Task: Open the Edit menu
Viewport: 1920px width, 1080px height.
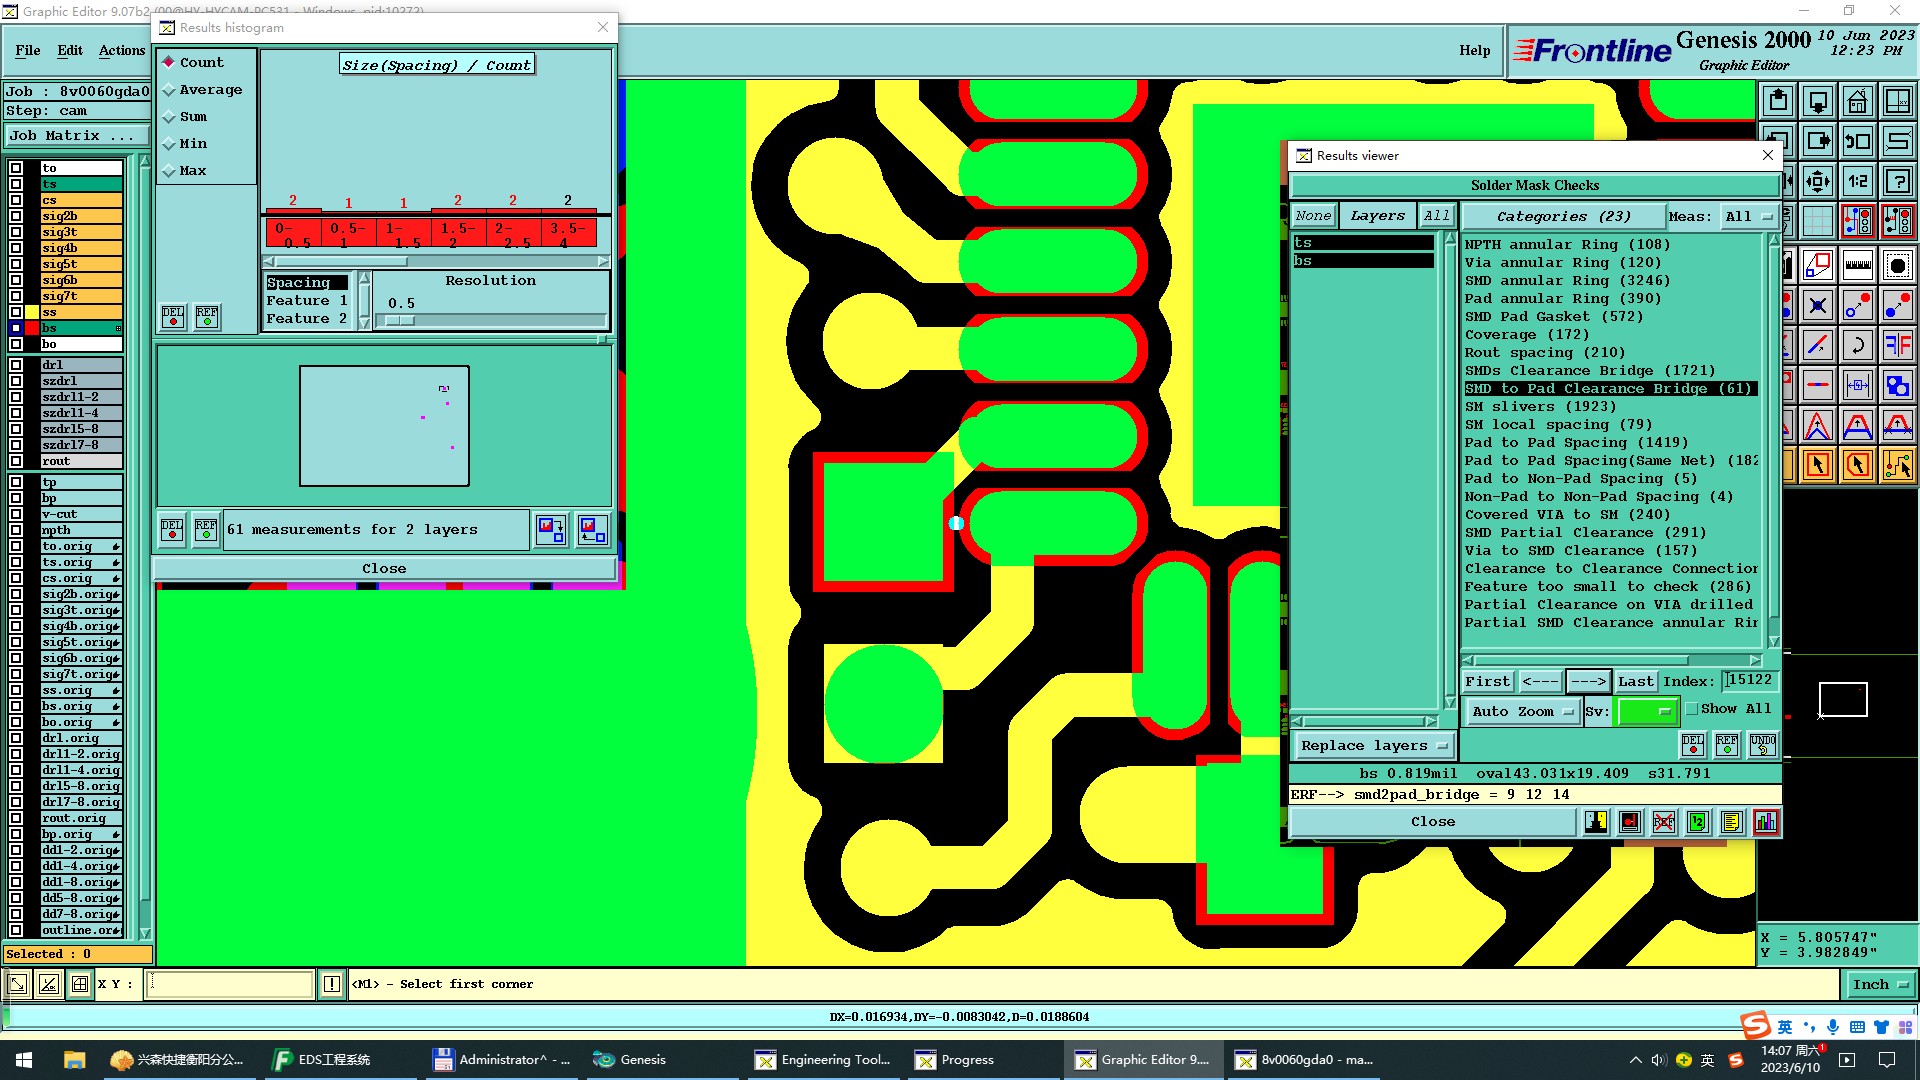Action: coord(70,51)
